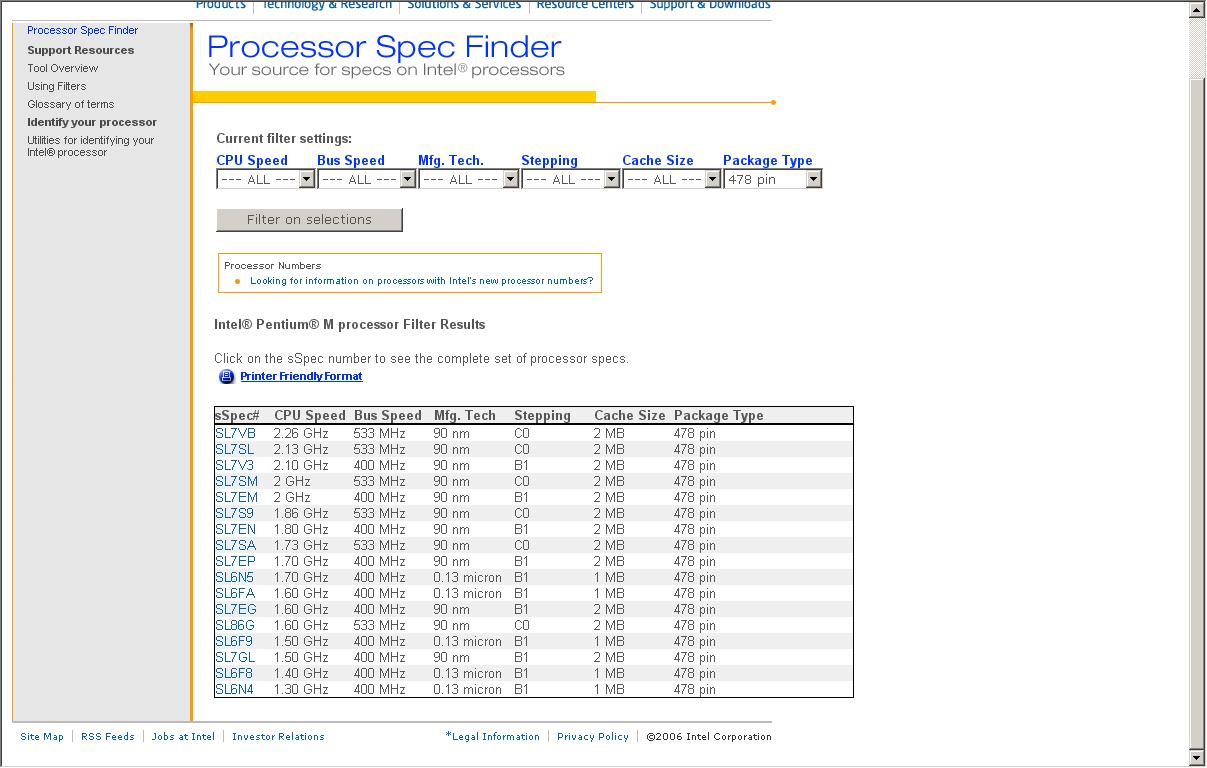Open sSpec number SL7S9
Viewport: 1207px width, 768px height.
pyautogui.click(x=235, y=514)
